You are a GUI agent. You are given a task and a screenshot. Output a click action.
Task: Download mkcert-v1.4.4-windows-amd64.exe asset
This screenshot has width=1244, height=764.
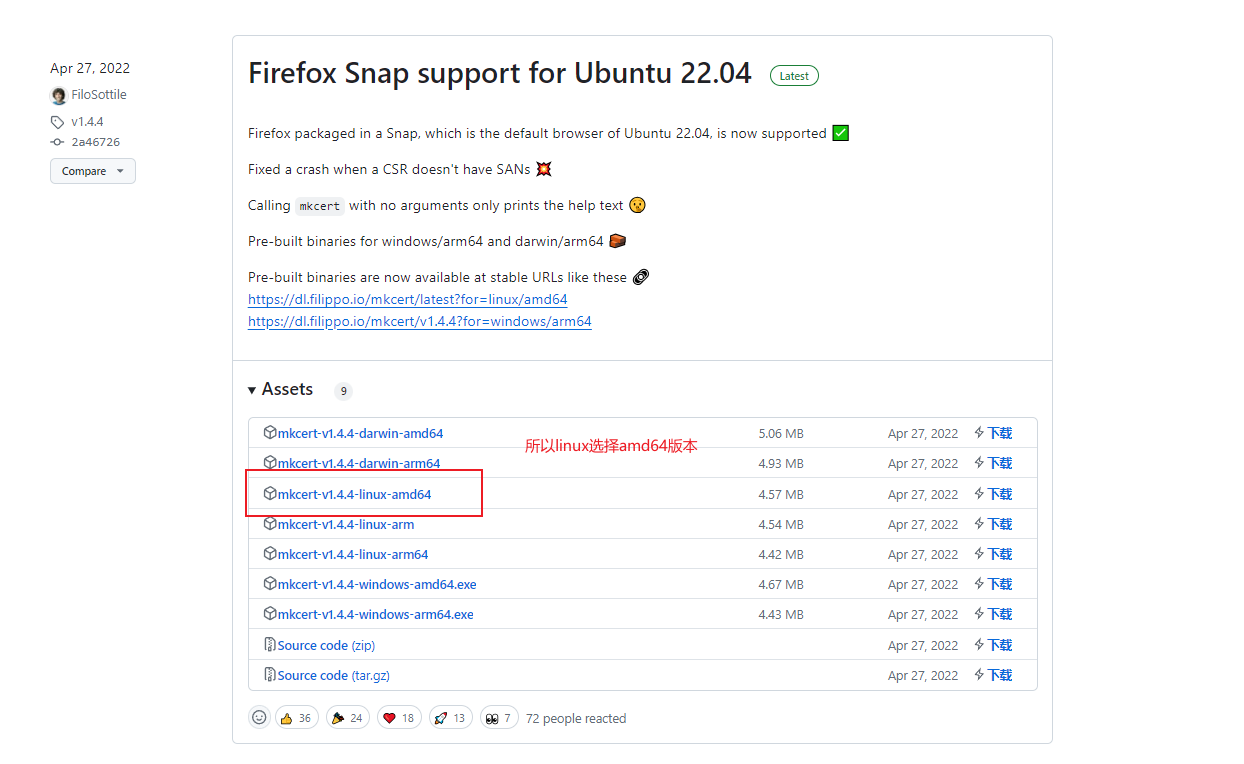pyautogui.click(x=376, y=584)
